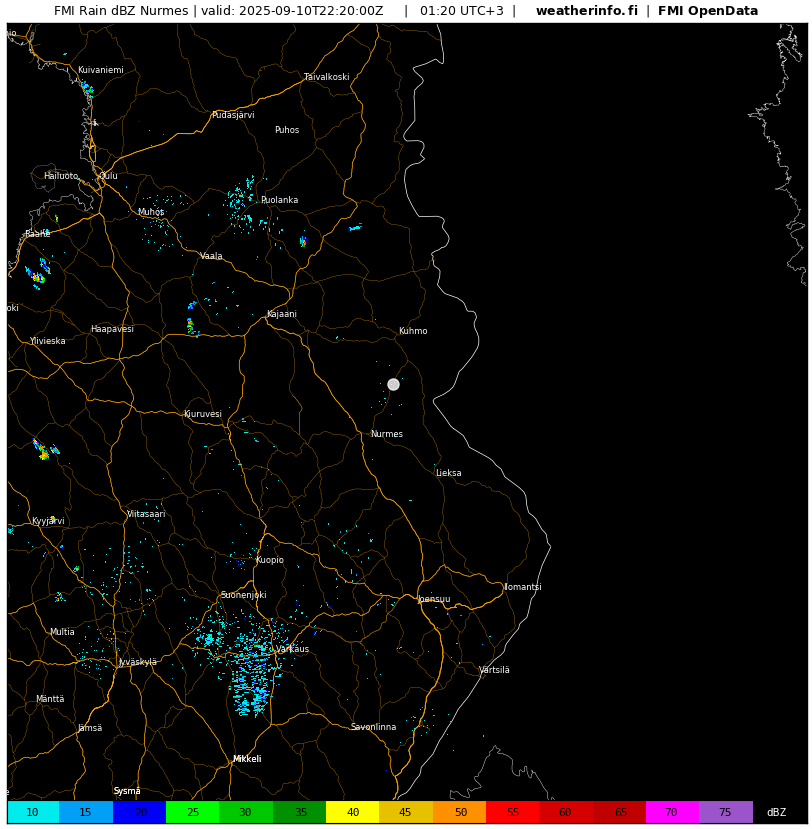Click the Puhos place label
This screenshot has height=829, width=812.
point(287,130)
